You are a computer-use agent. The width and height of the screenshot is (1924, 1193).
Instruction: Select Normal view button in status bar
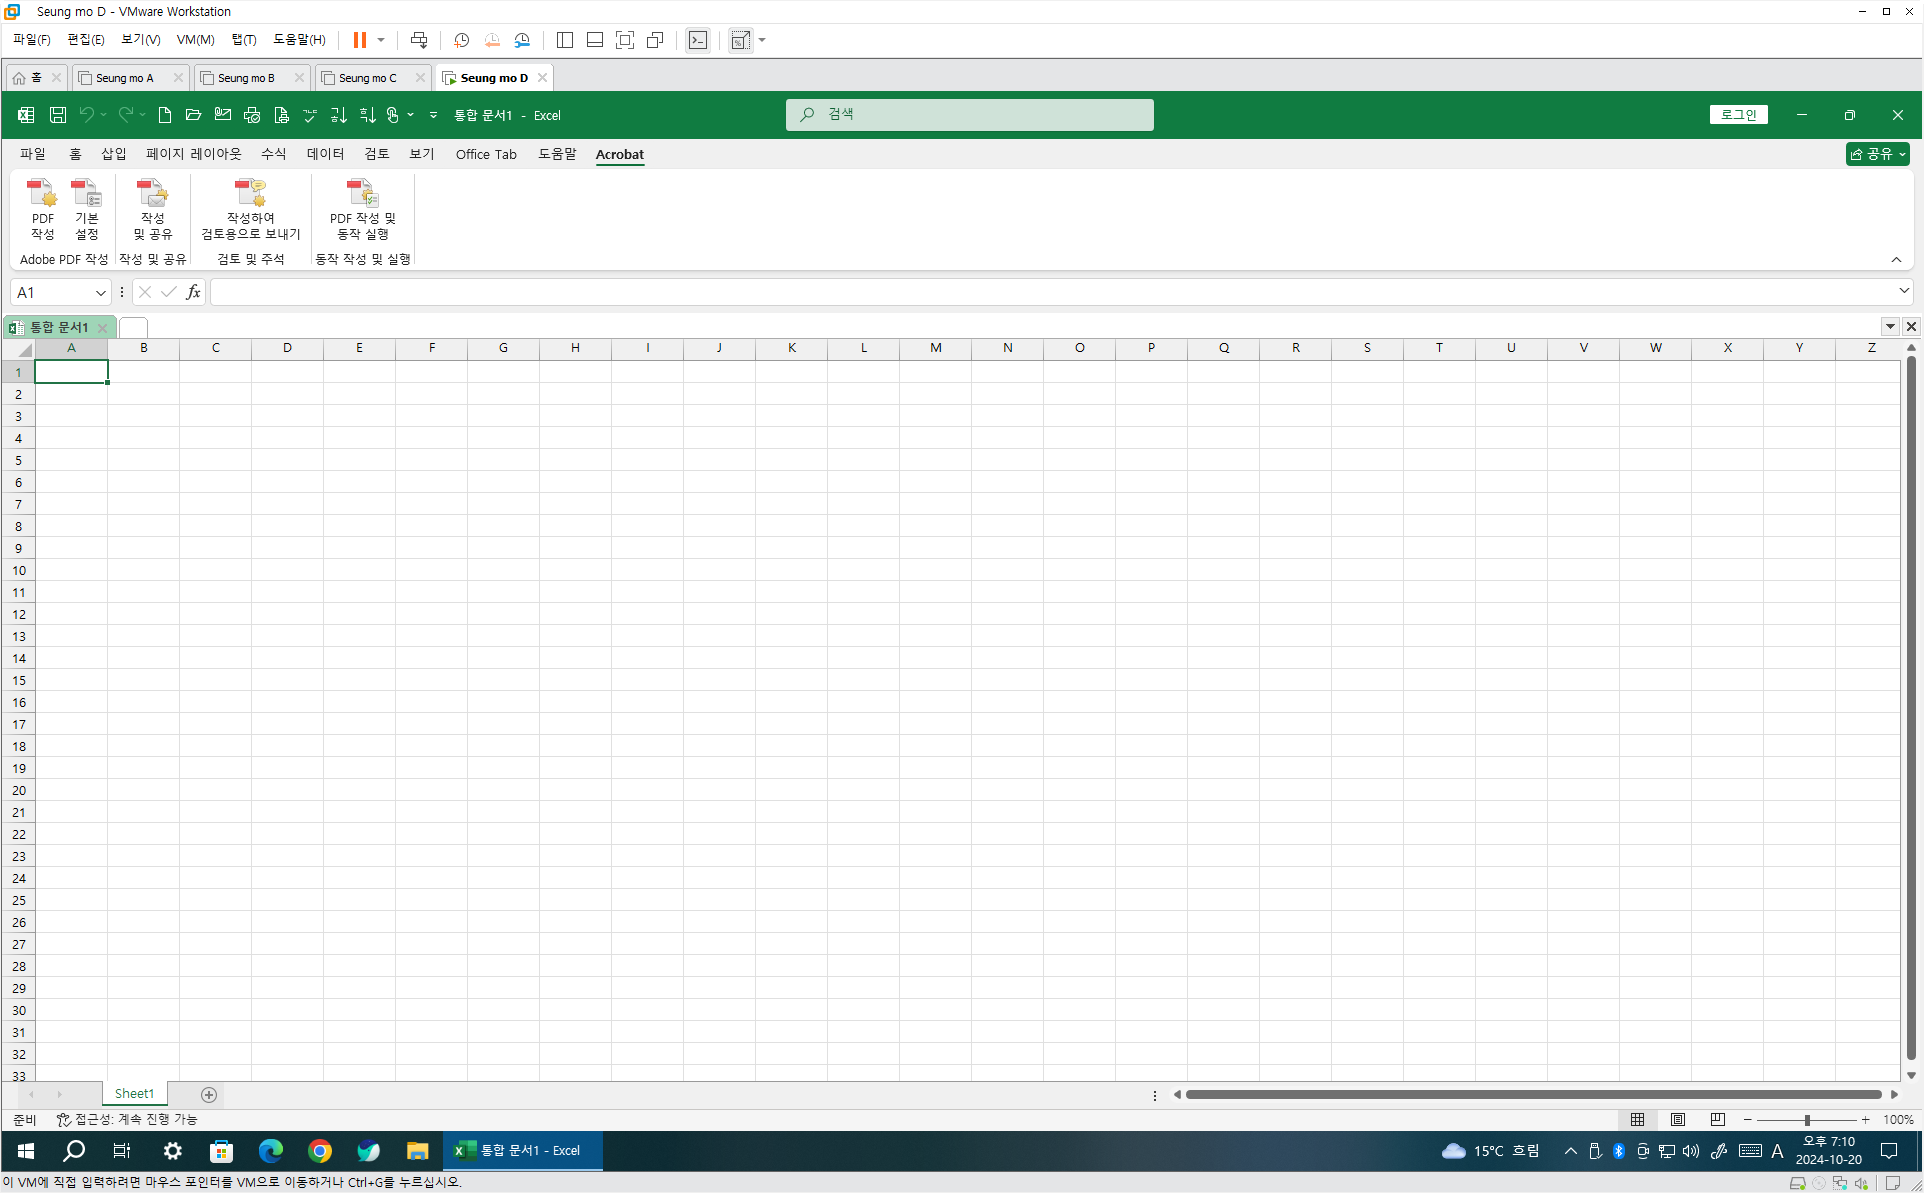tap(1637, 1119)
